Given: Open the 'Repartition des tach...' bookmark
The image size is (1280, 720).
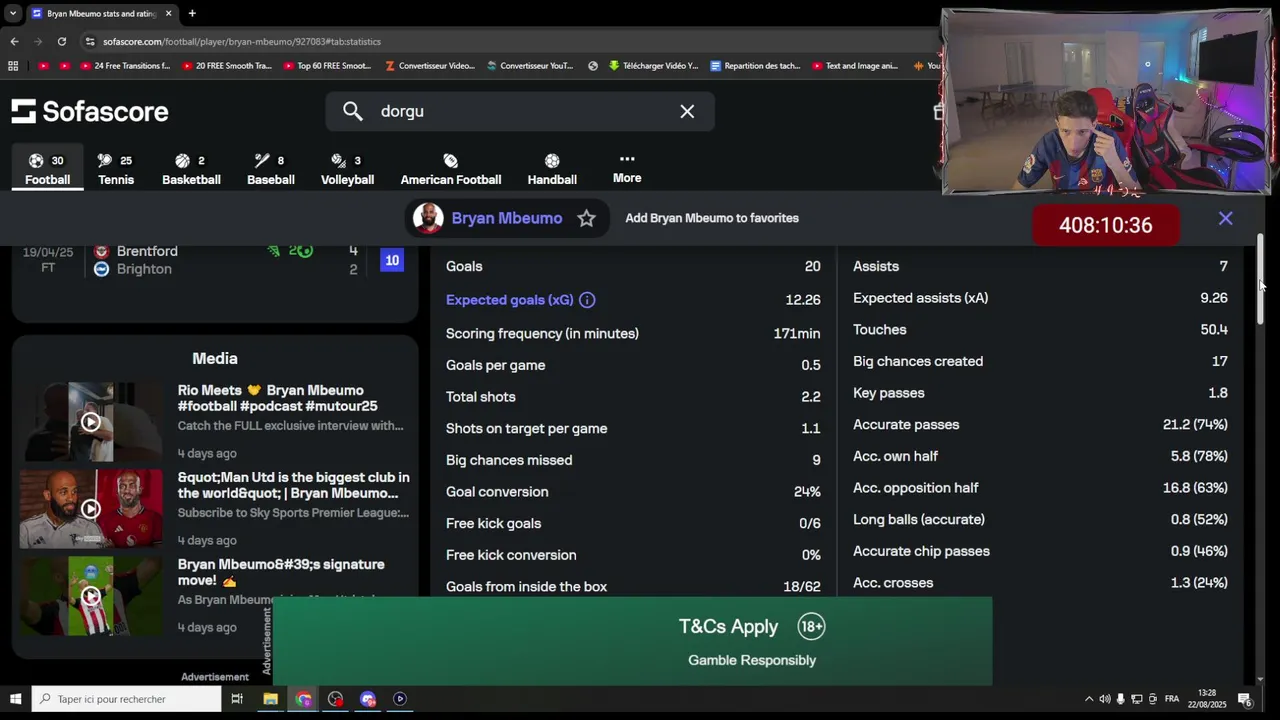Looking at the screenshot, I should click(755, 66).
